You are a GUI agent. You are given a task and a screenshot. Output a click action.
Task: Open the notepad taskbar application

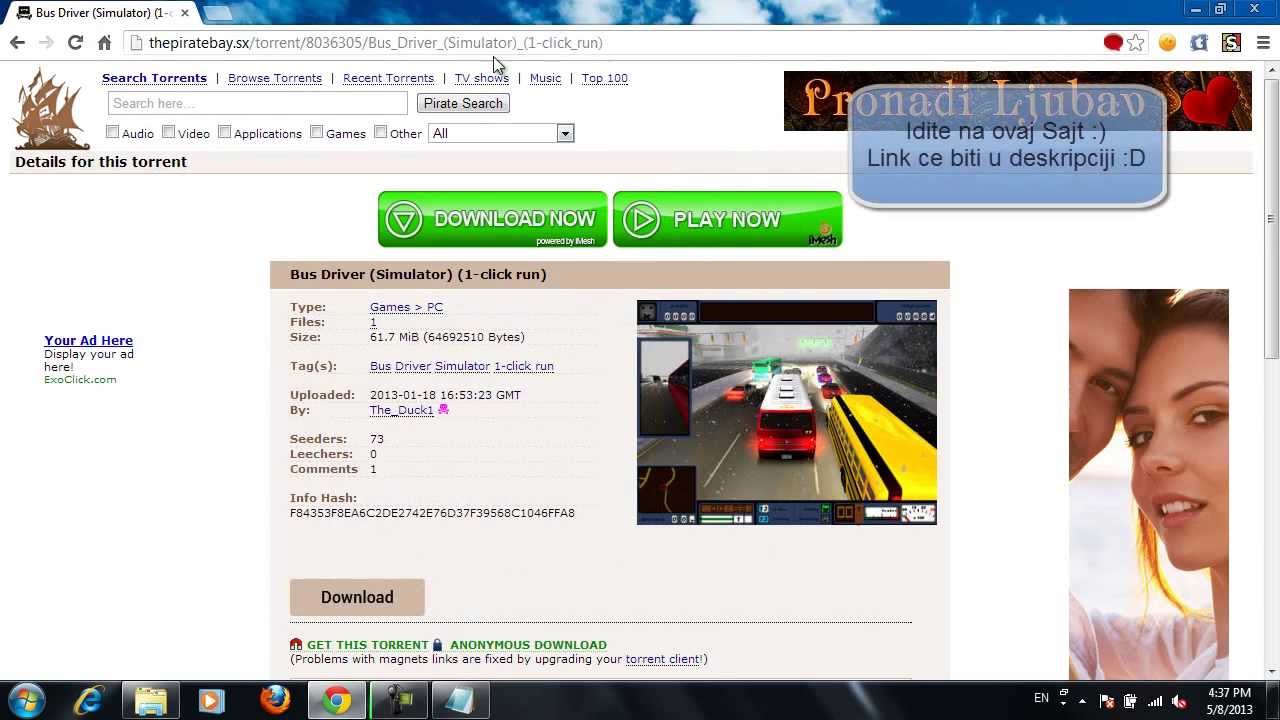pos(460,700)
